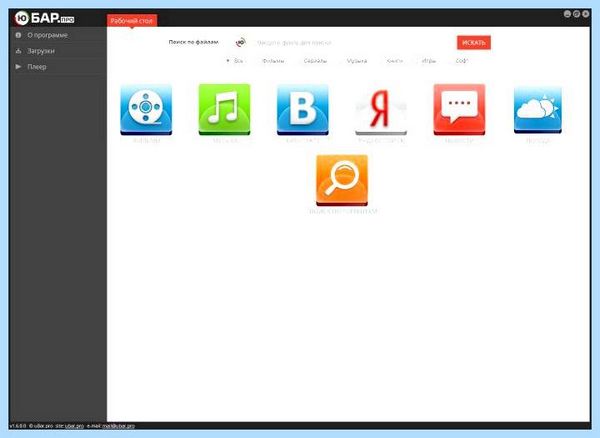Open the Yandex 'Я' tile
The height and width of the screenshot is (438, 600).
(x=381, y=110)
